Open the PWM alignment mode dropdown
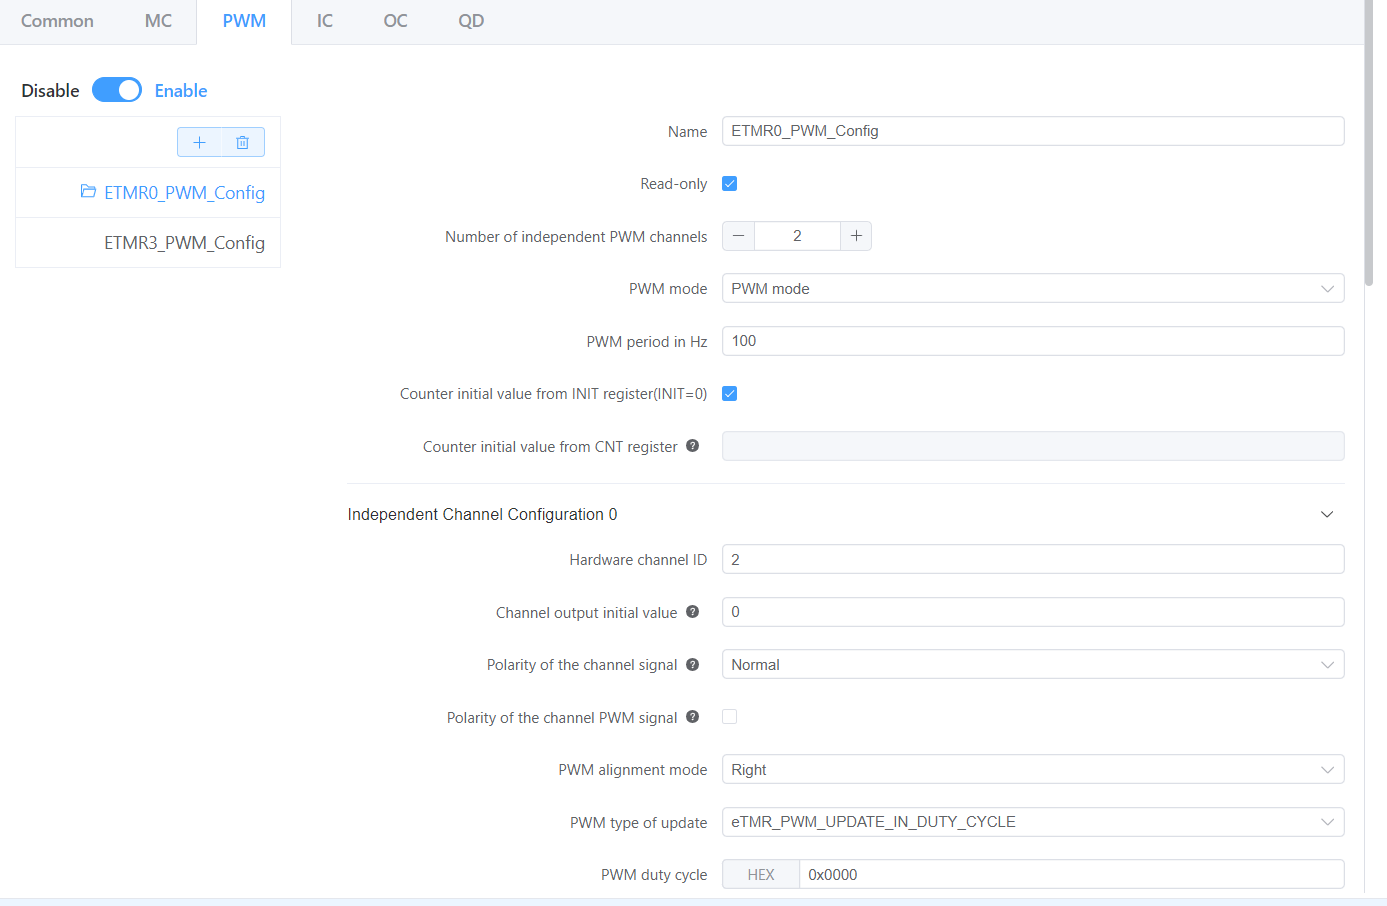The height and width of the screenshot is (906, 1387). click(1032, 770)
